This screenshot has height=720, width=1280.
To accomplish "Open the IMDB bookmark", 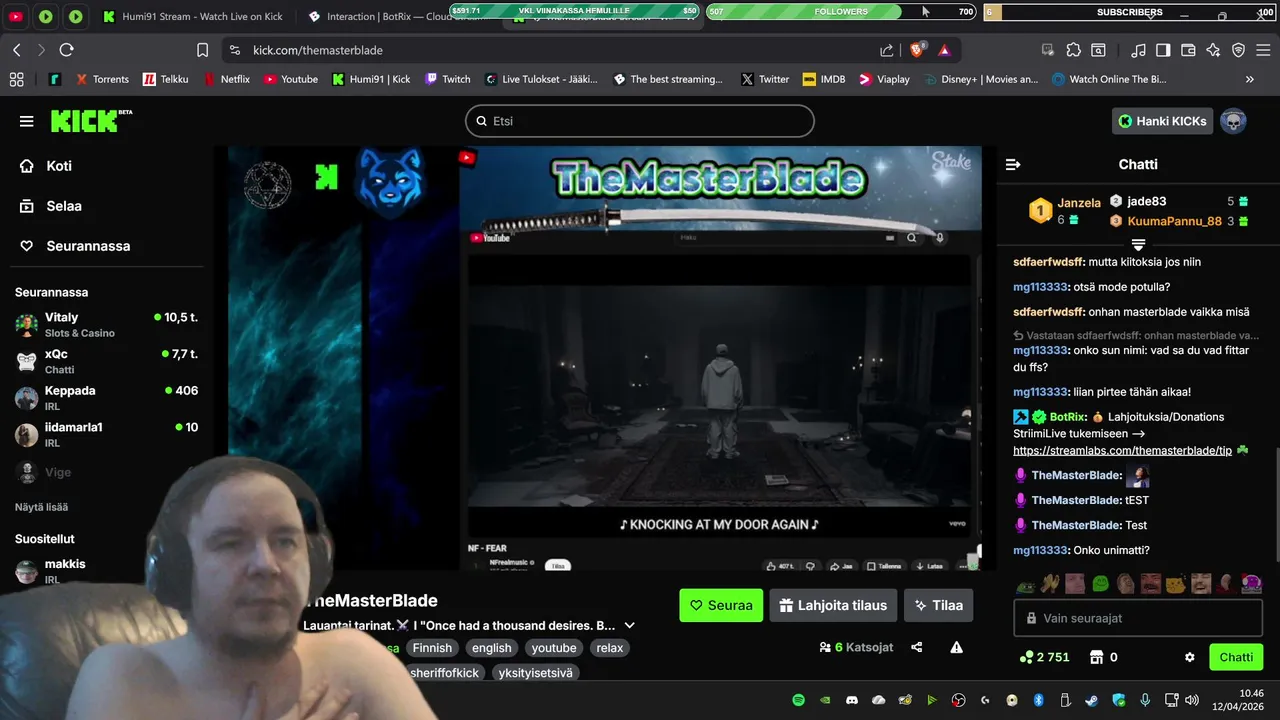I will (x=822, y=79).
